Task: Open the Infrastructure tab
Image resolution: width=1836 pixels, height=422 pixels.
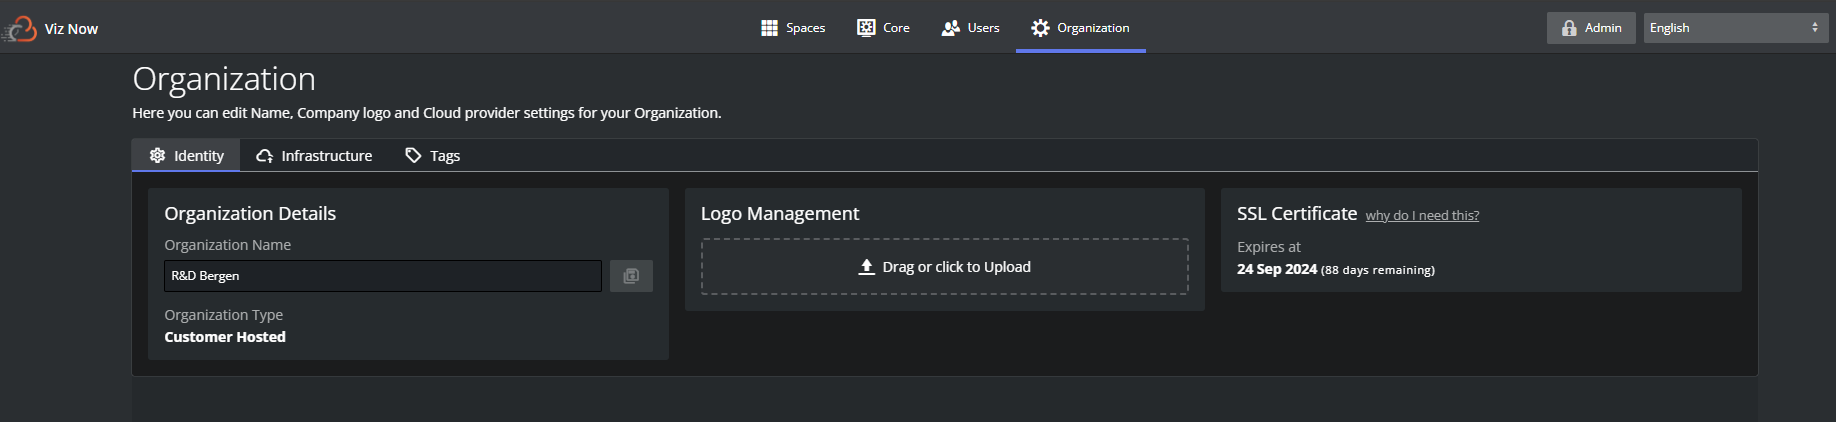Action: pos(314,155)
